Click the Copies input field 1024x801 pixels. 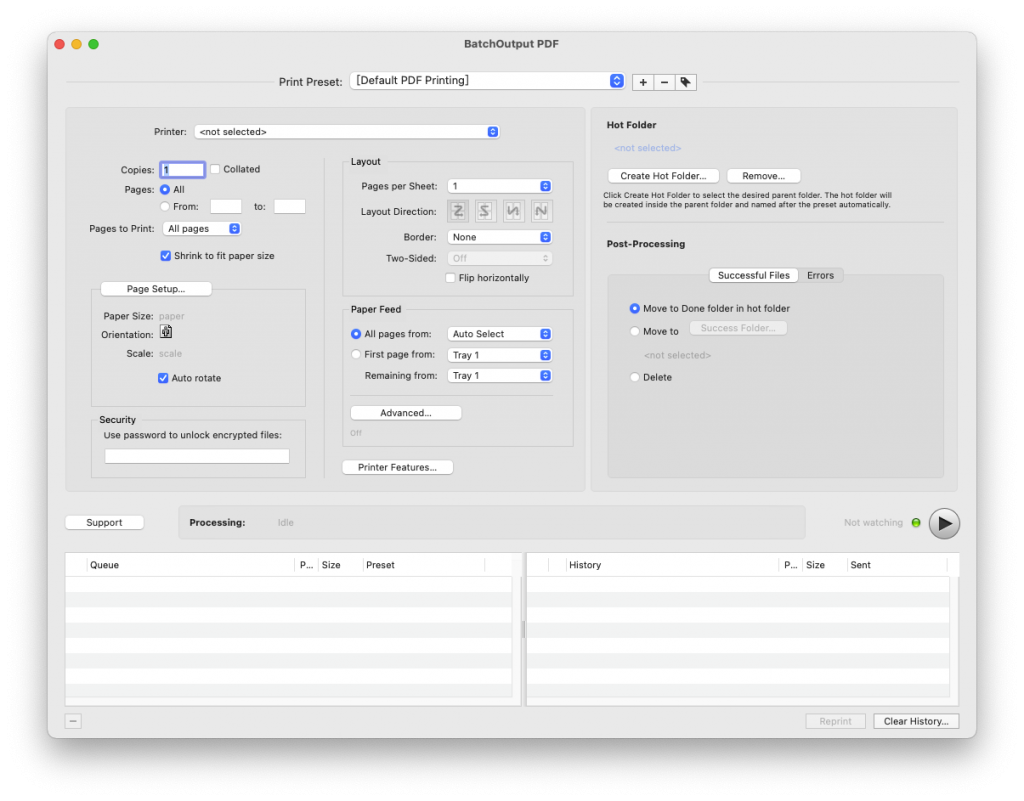coord(182,170)
